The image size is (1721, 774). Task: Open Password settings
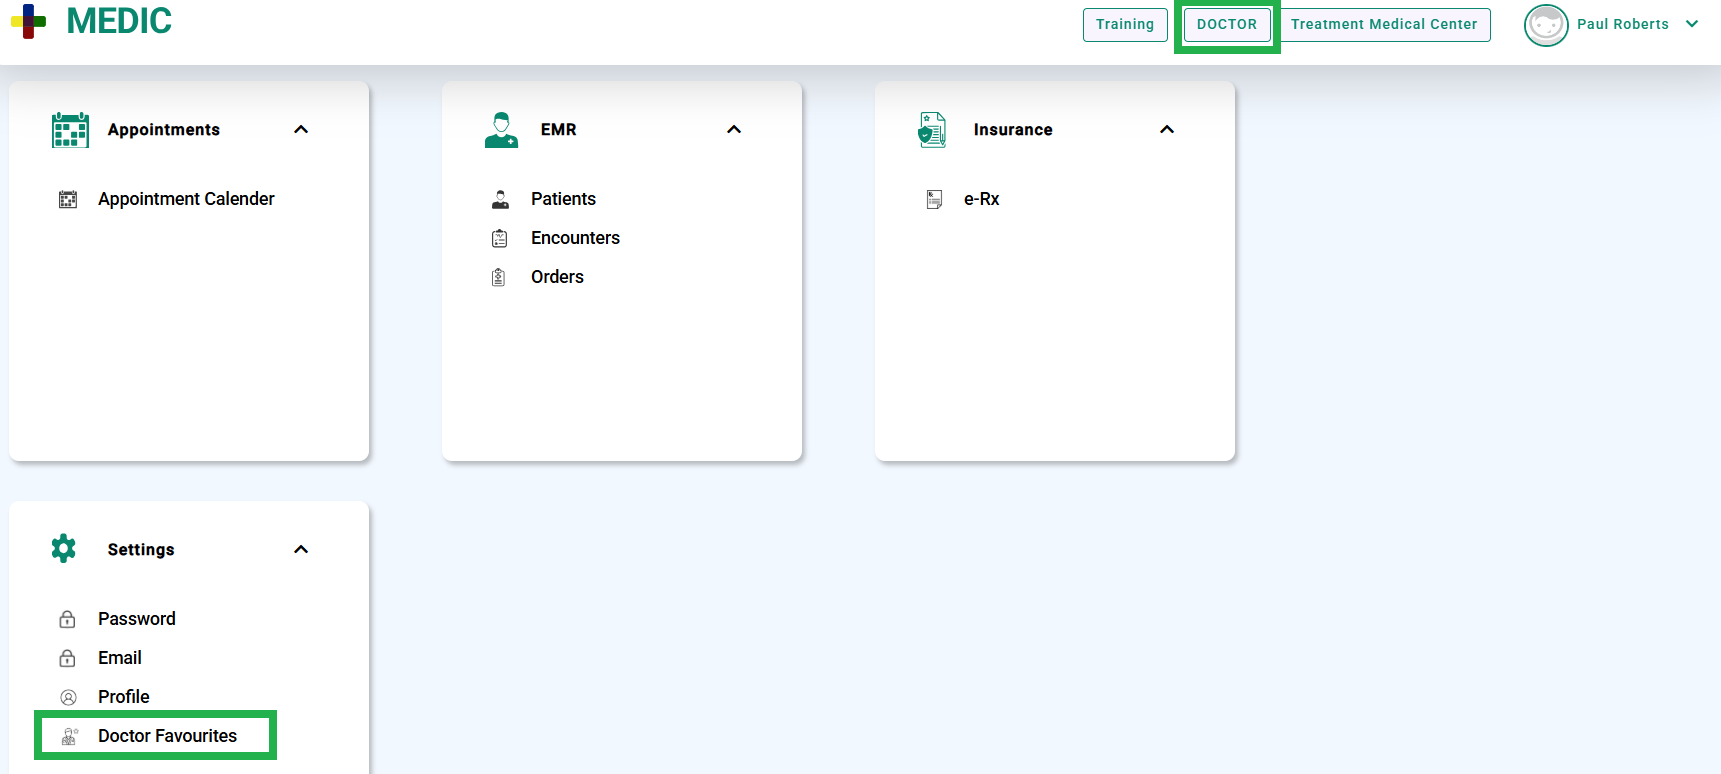pyautogui.click(x=137, y=619)
